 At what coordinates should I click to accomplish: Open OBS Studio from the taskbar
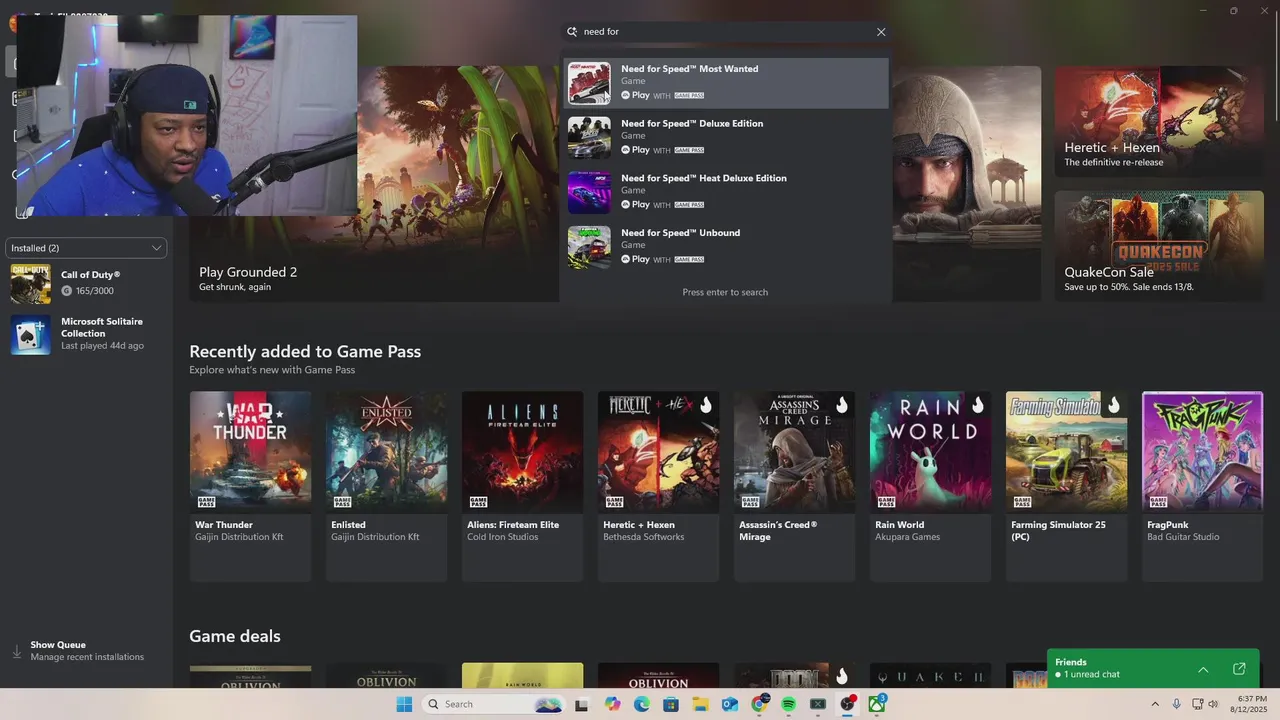(848, 704)
